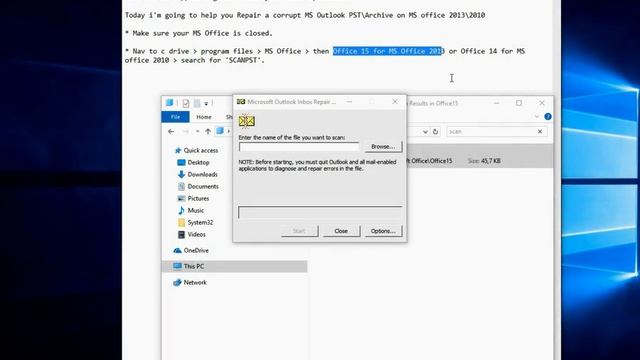Click the file name input field
The image size is (640, 360).
coord(299,147)
